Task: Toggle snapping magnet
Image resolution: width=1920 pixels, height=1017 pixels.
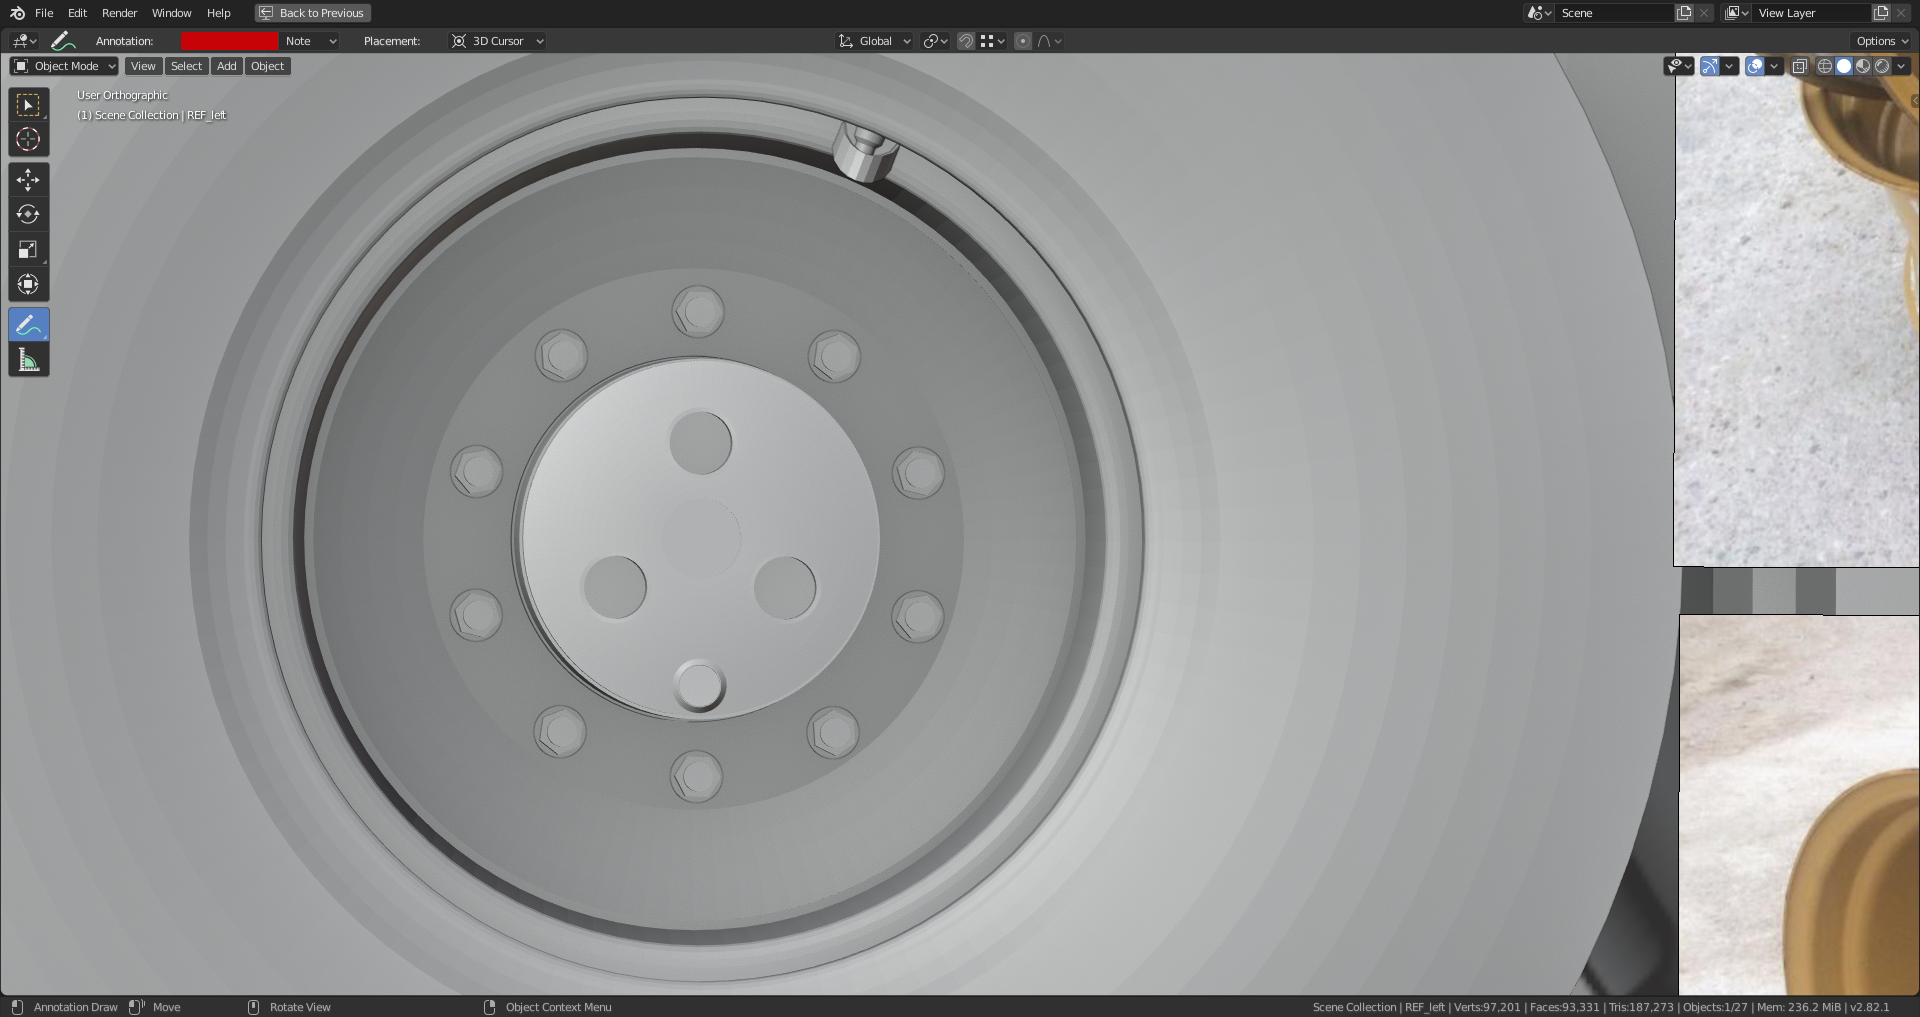Action: [965, 41]
